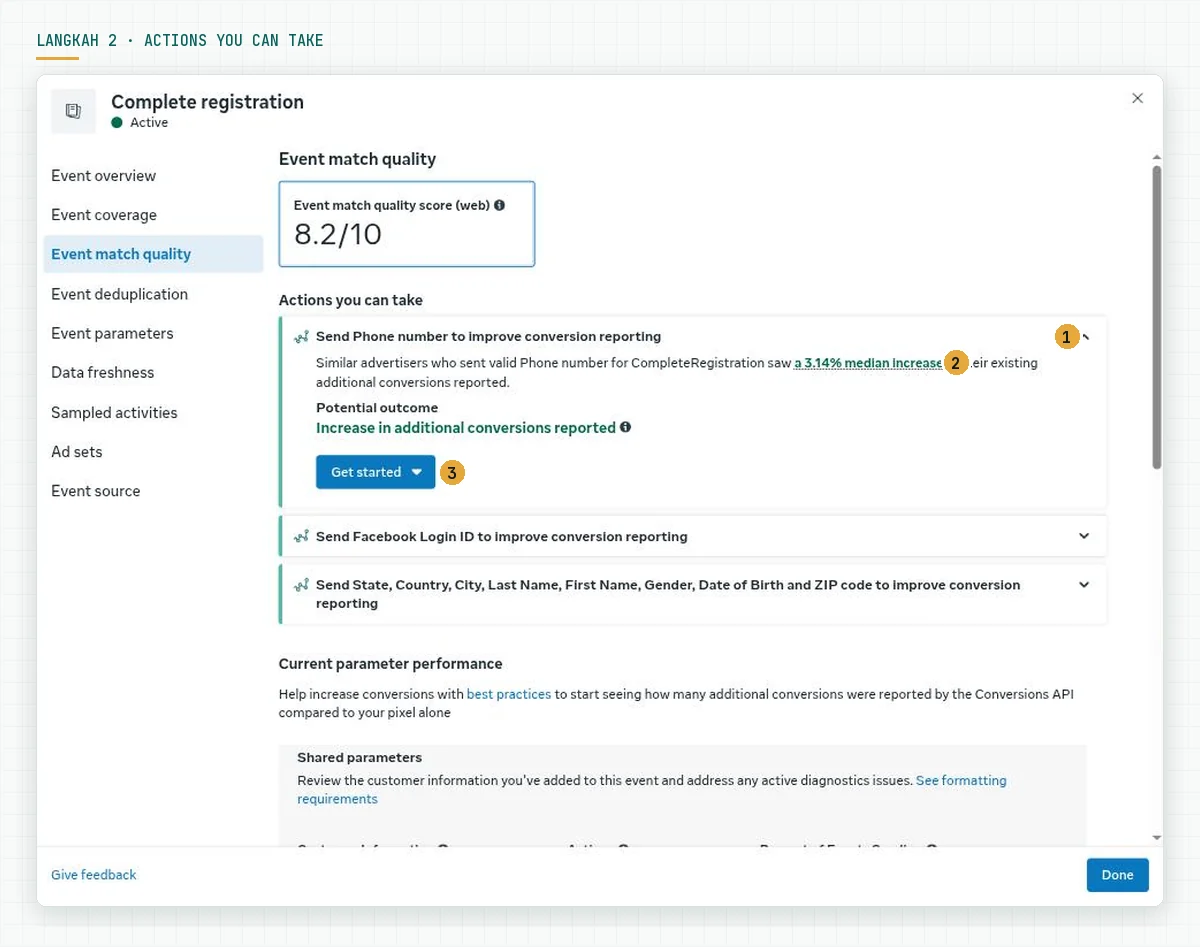This screenshot has width=1200, height=947.
Task: Expand the Send State, Country, City recommendation
Action: tap(1084, 585)
